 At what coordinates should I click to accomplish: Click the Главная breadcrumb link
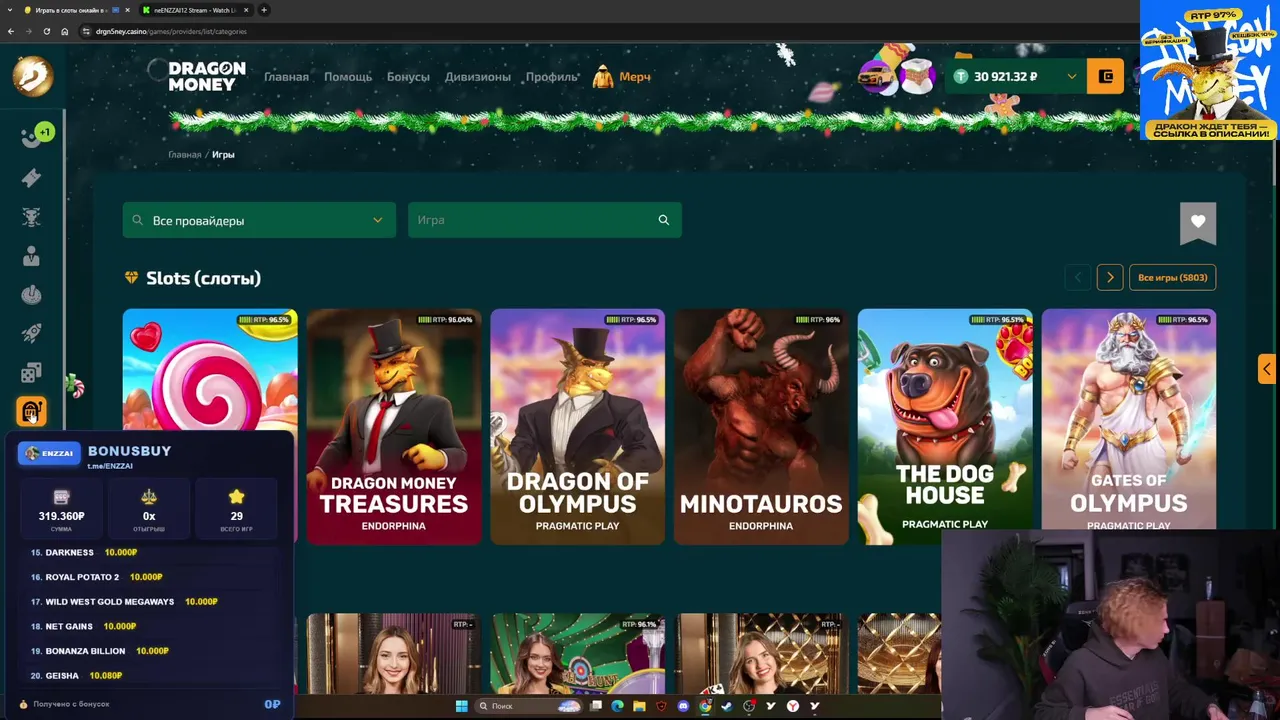(x=184, y=155)
